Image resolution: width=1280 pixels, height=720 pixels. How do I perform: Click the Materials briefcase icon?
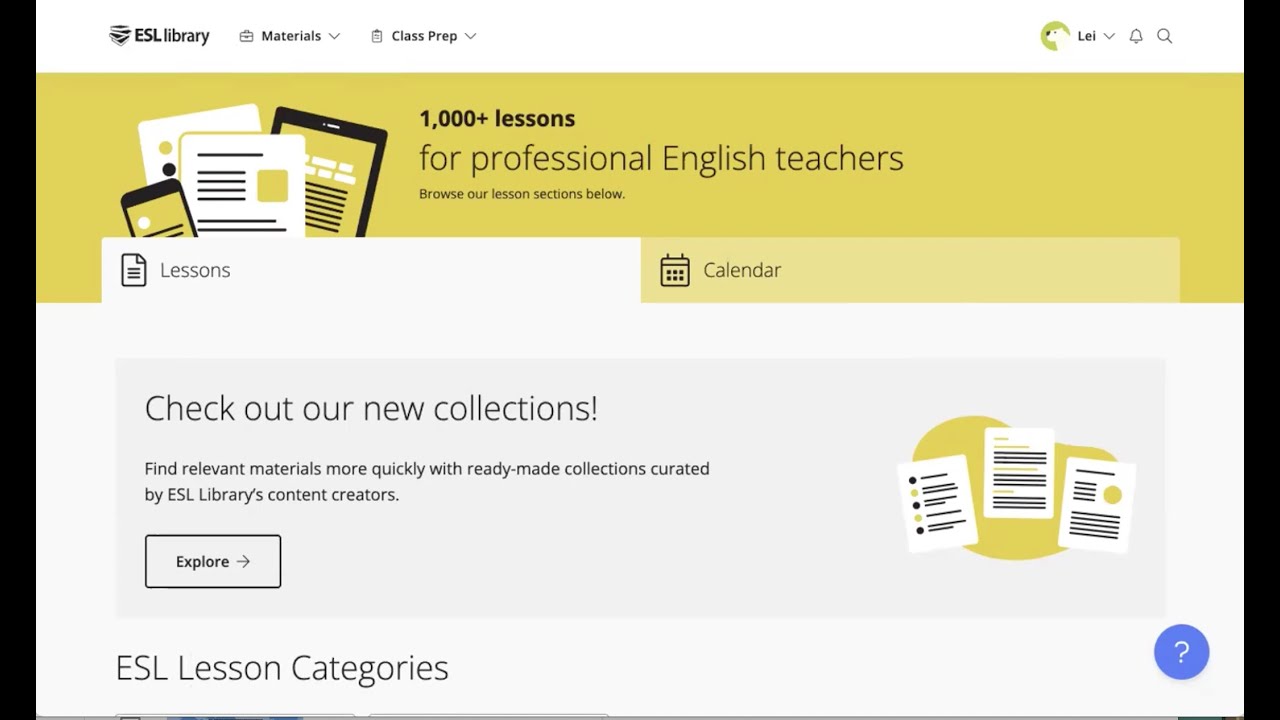point(246,36)
